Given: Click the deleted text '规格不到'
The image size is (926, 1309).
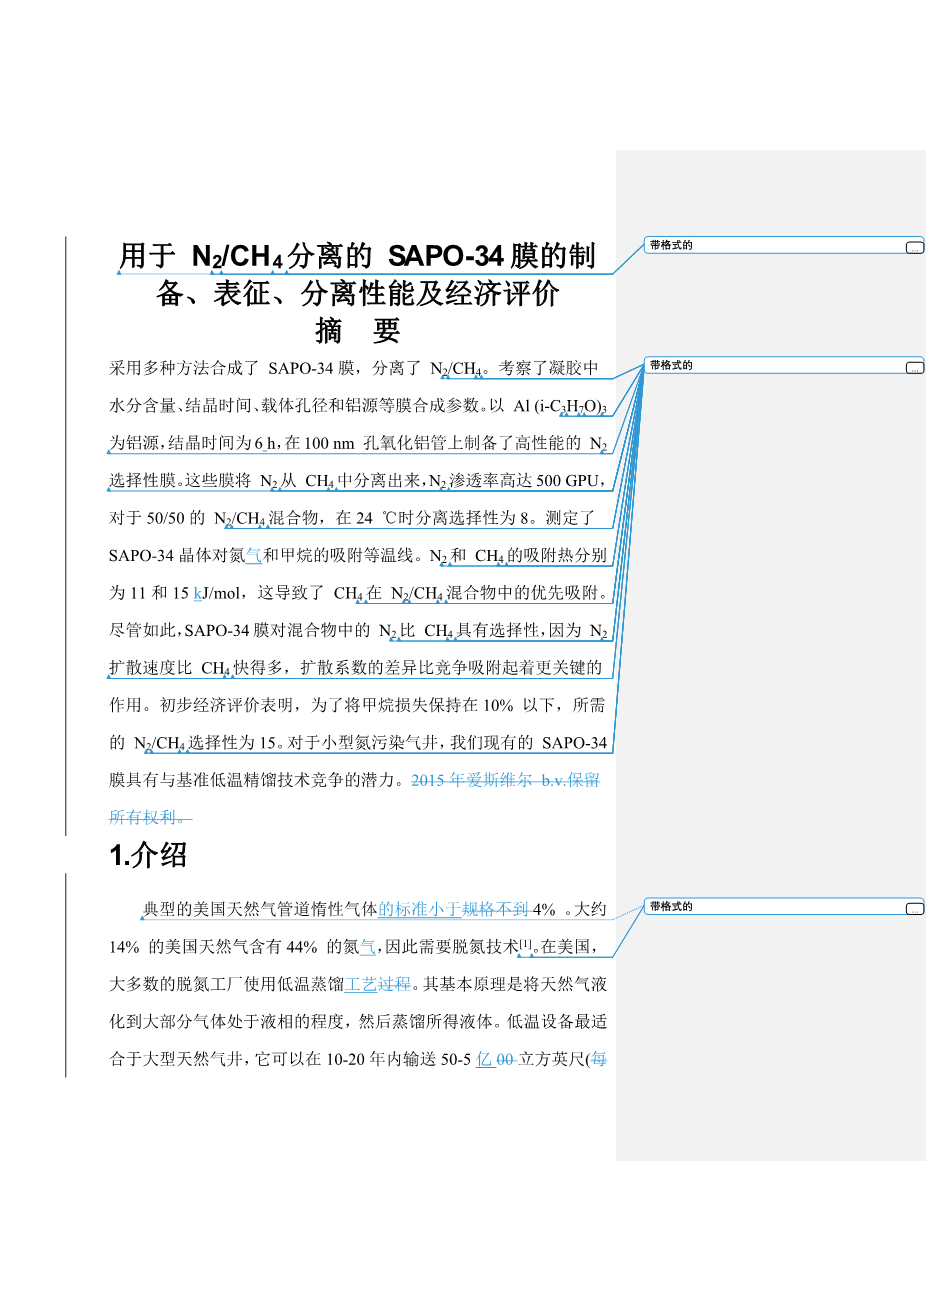Looking at the screenshot, I should pyautogui.click(x=496, y=909).
